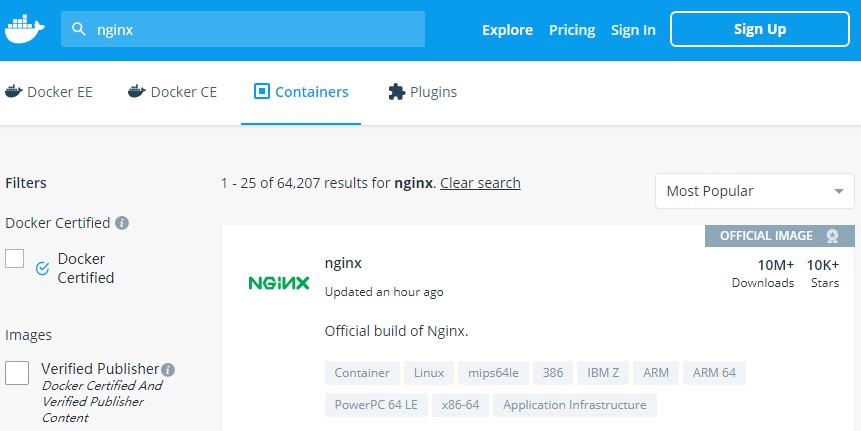Click the Clear search link
Screen dimensions: 861x431
click(480, 183)
